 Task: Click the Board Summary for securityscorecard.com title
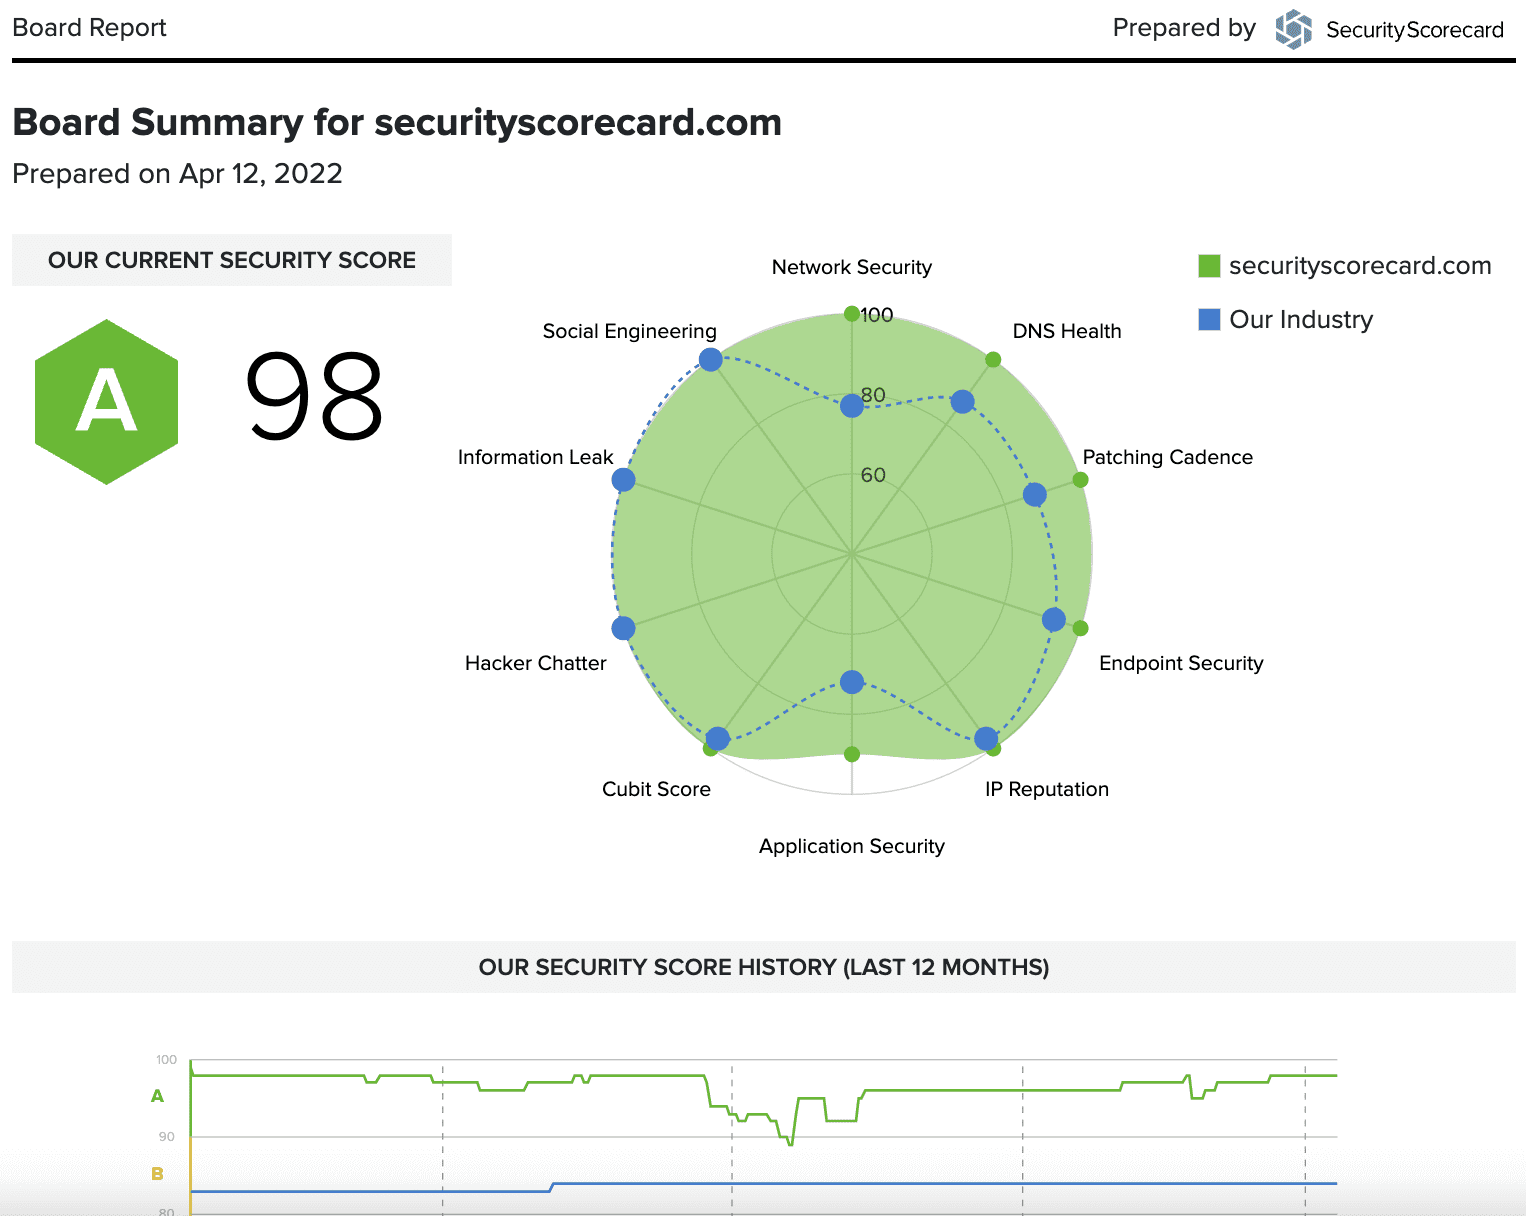(397, 122)
